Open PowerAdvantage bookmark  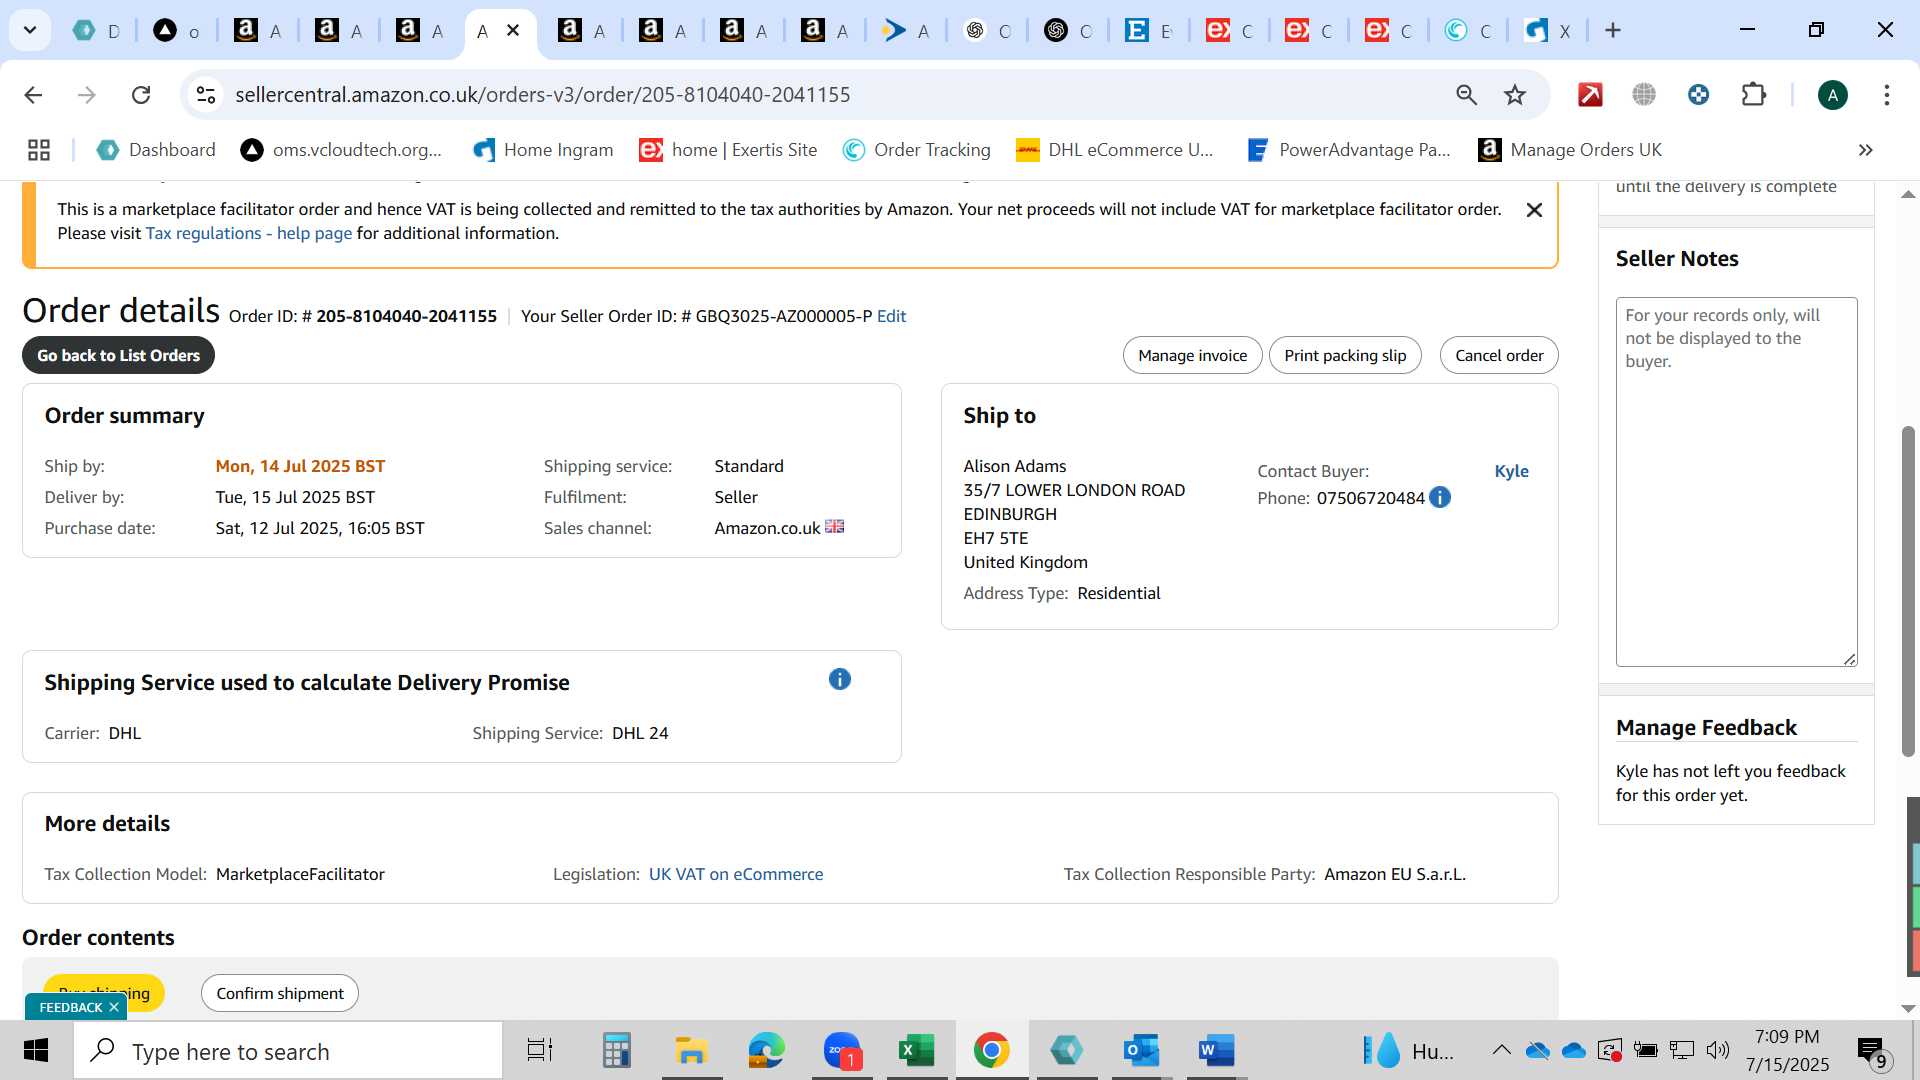pos(1348,150)
